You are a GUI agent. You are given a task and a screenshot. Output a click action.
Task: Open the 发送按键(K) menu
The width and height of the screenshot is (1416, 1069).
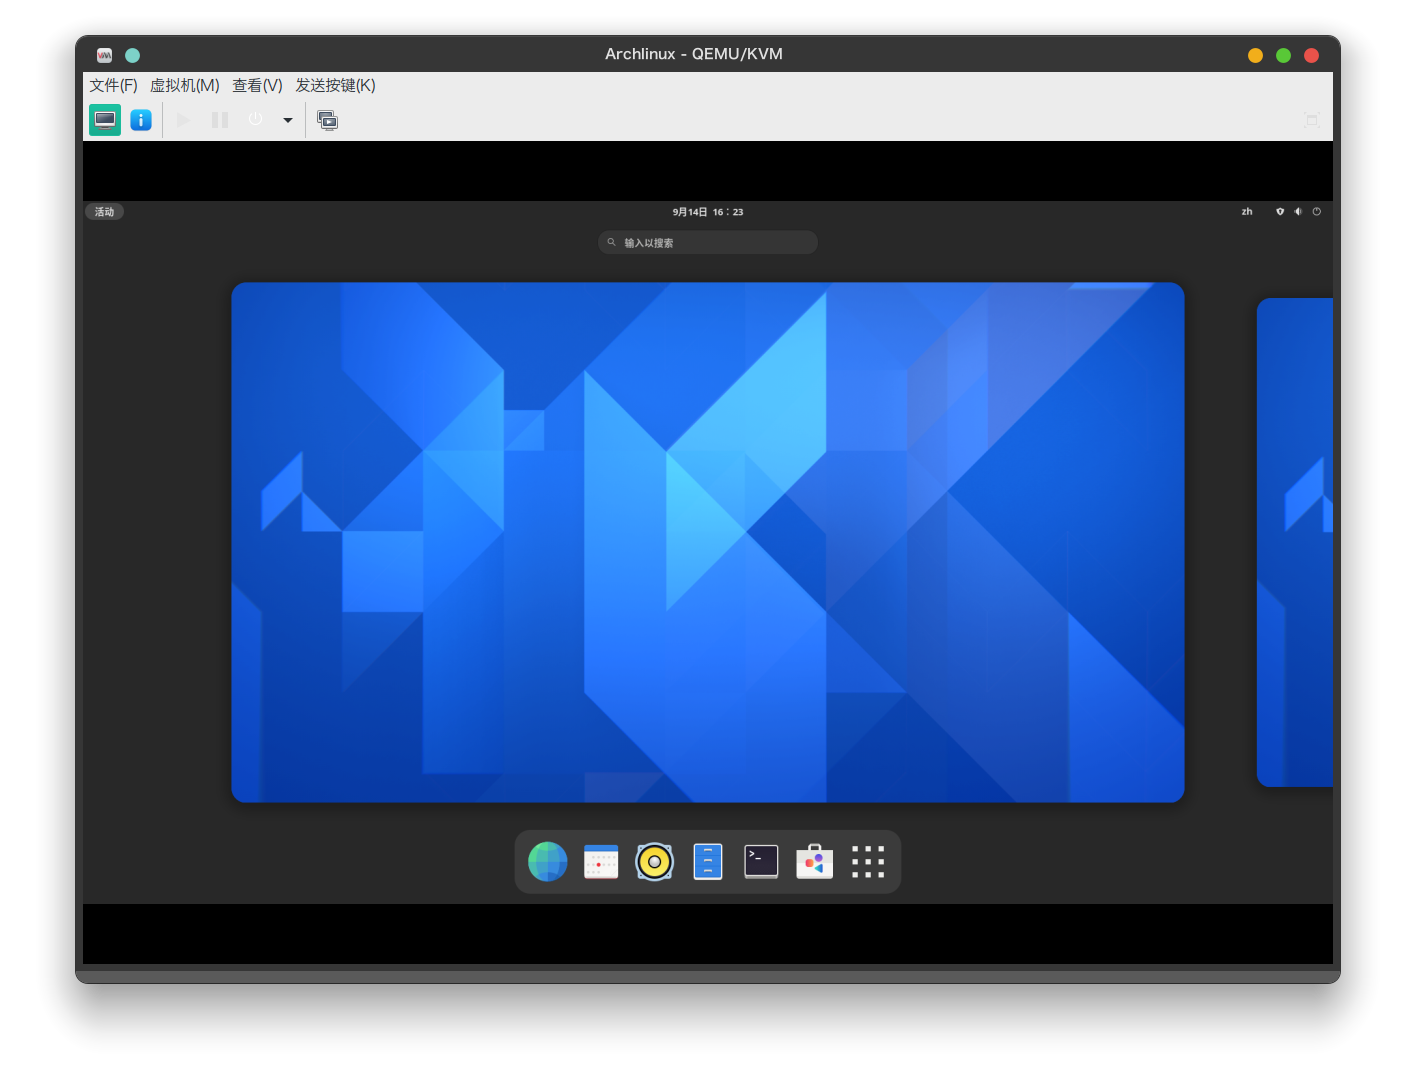tap(334, 85)
